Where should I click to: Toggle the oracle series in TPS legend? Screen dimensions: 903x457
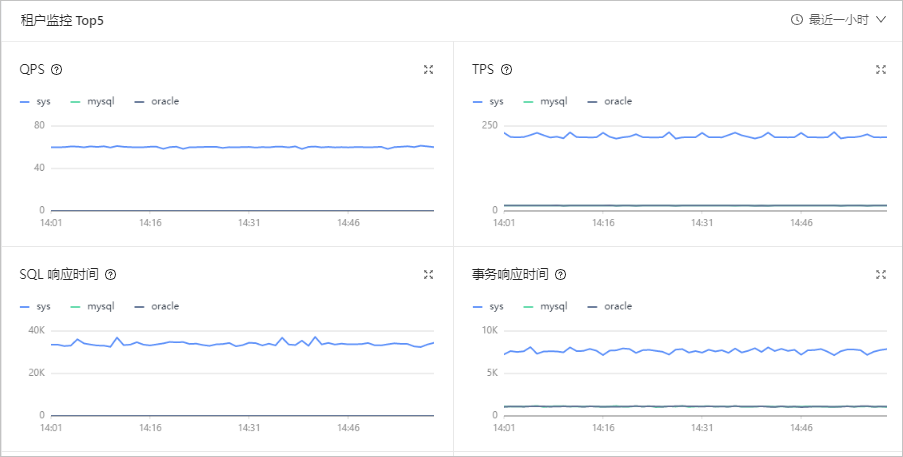pos(609,101)
